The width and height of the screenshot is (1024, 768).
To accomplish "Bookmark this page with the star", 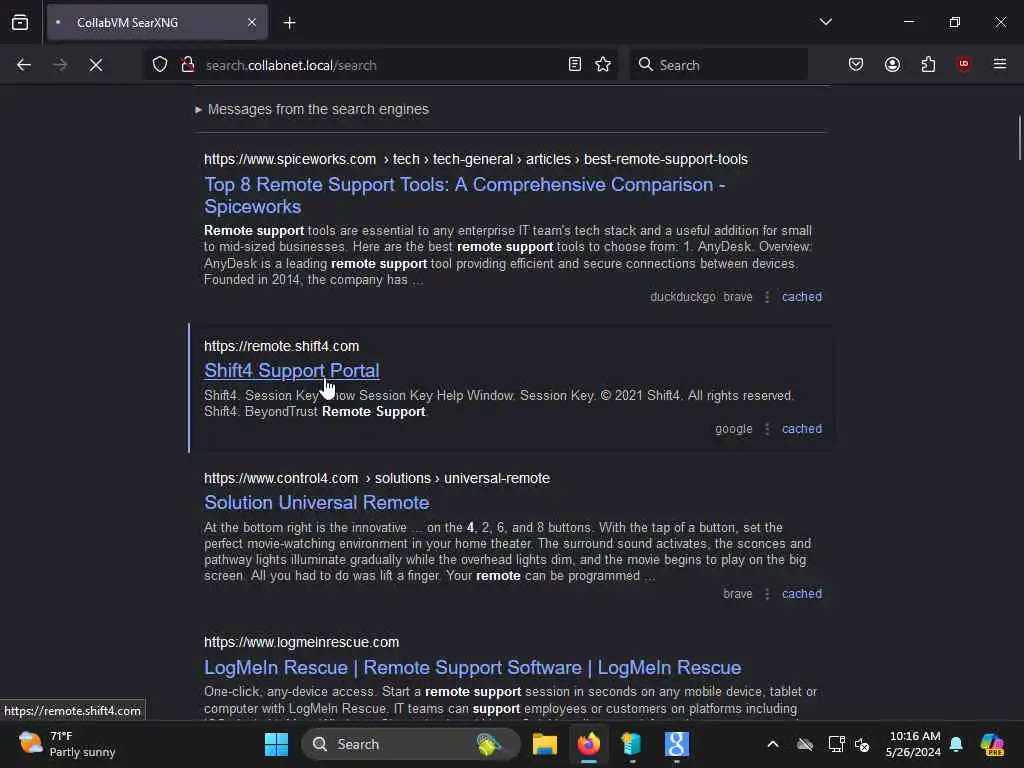I will pos(603,65).
